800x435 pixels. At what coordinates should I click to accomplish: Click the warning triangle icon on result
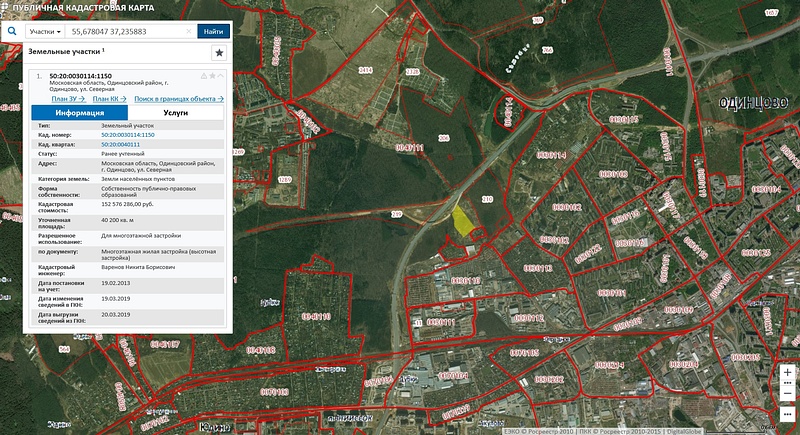click(204, 76)
